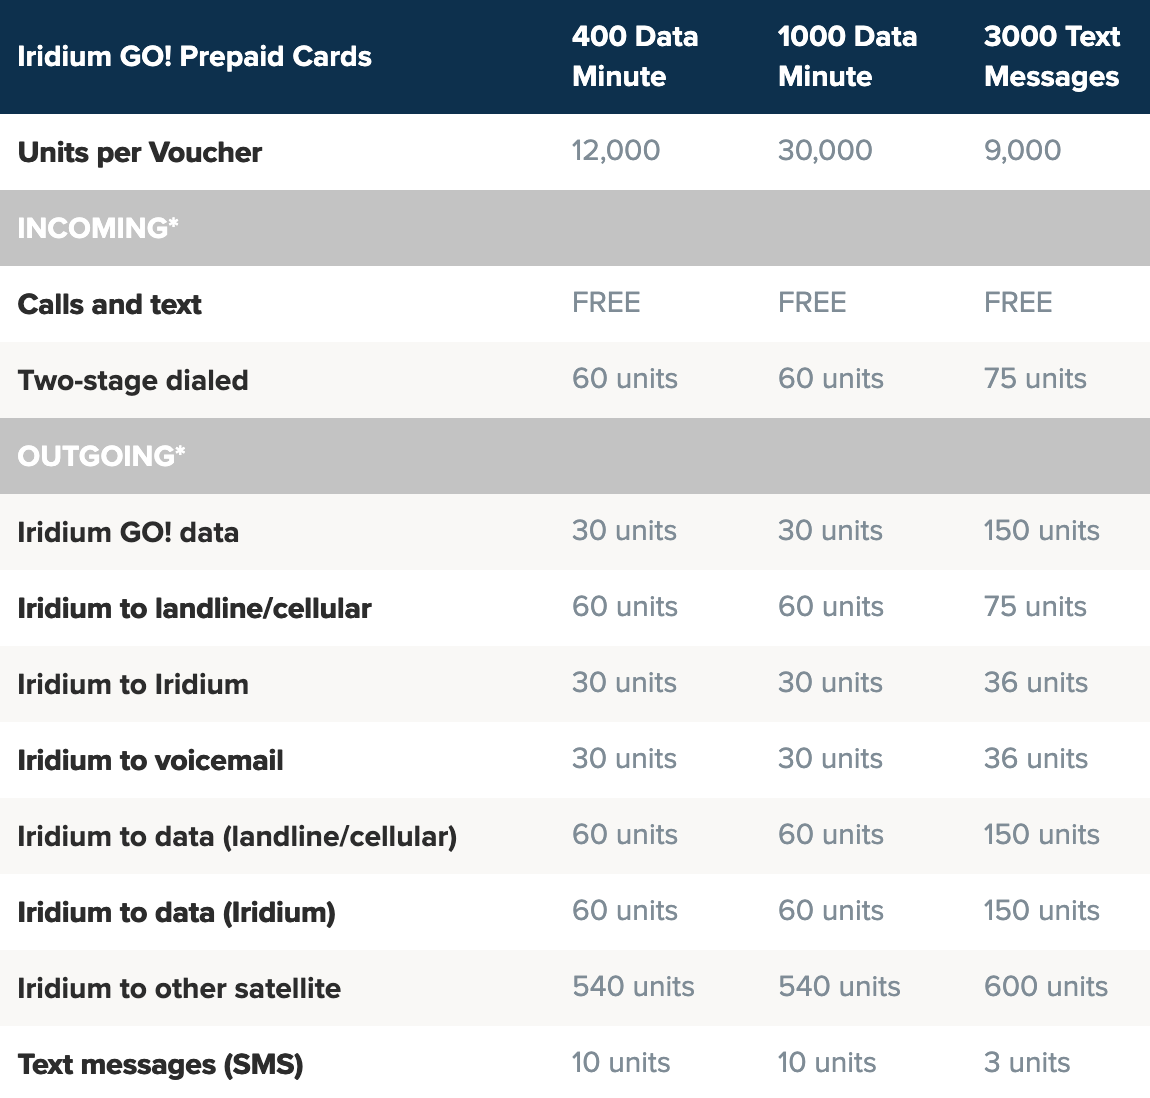Click voicemail 1000 Data '30 units' value

coord(830,758)
